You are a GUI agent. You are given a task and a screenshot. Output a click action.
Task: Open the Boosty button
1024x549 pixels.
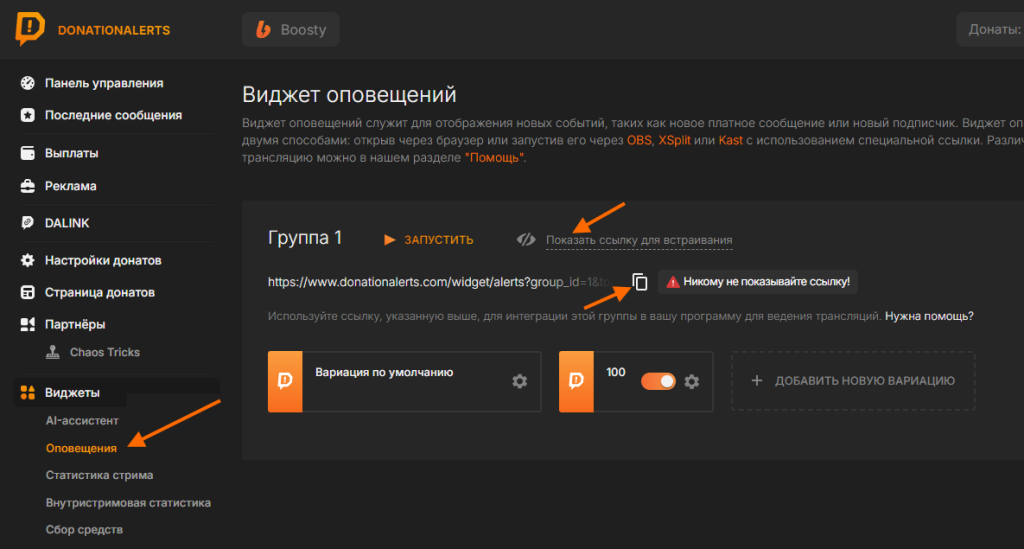(x=291, y=29)
